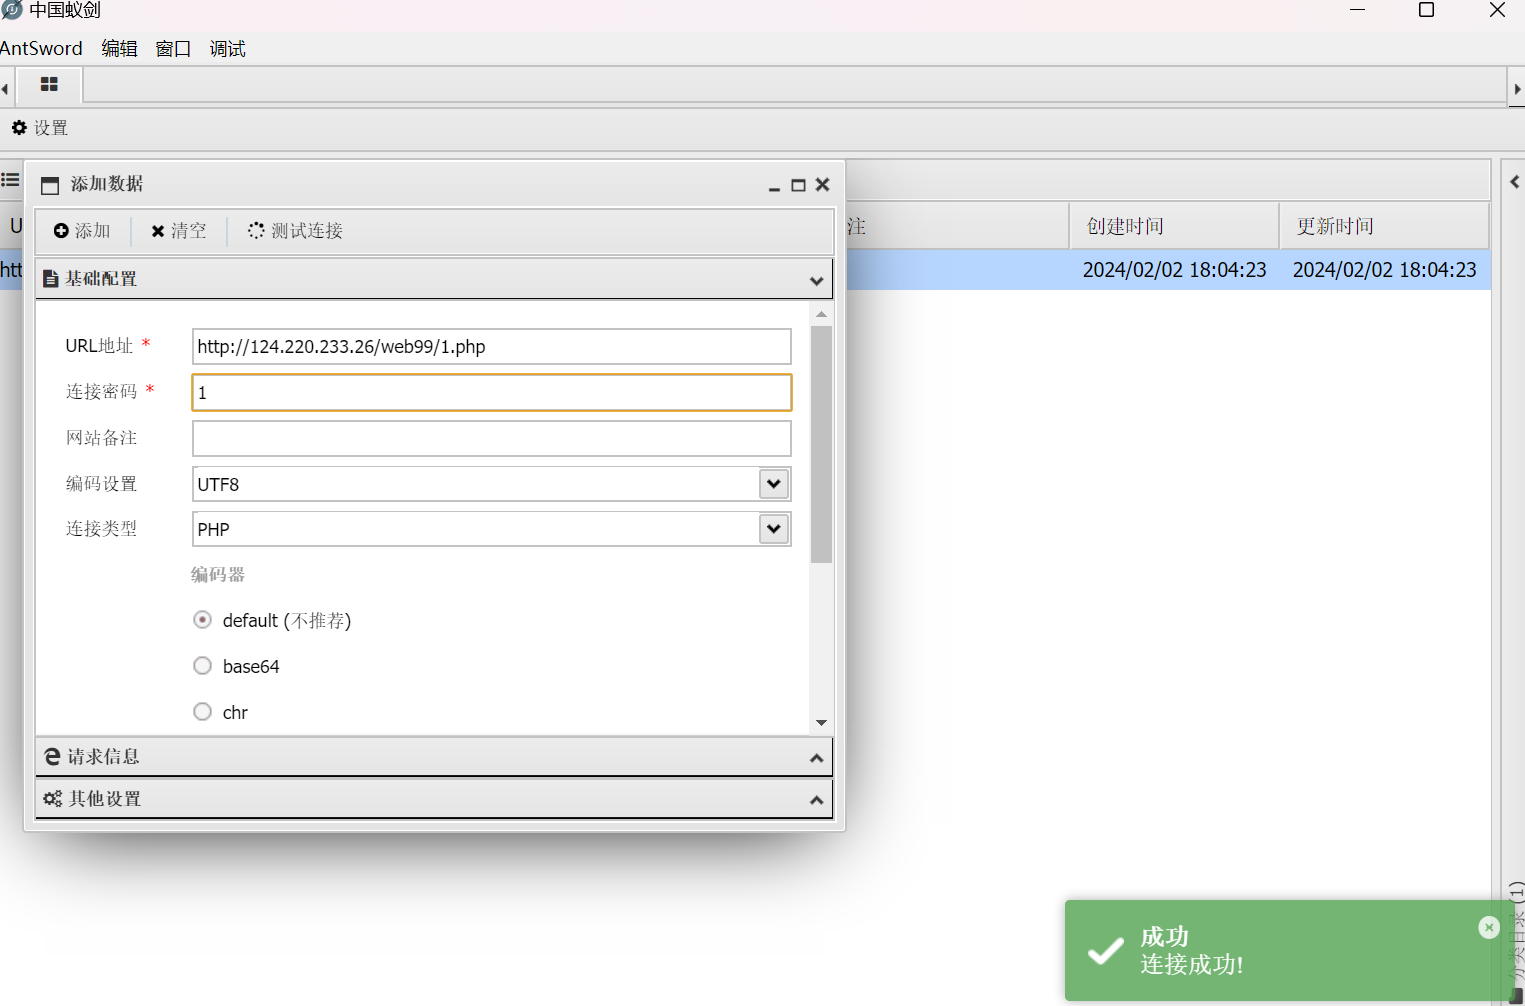Click the 添加 plus icon to add shell
The width and height of the screenshot is (1525, 1006).
pyautogui.click(x=62, y=231)
